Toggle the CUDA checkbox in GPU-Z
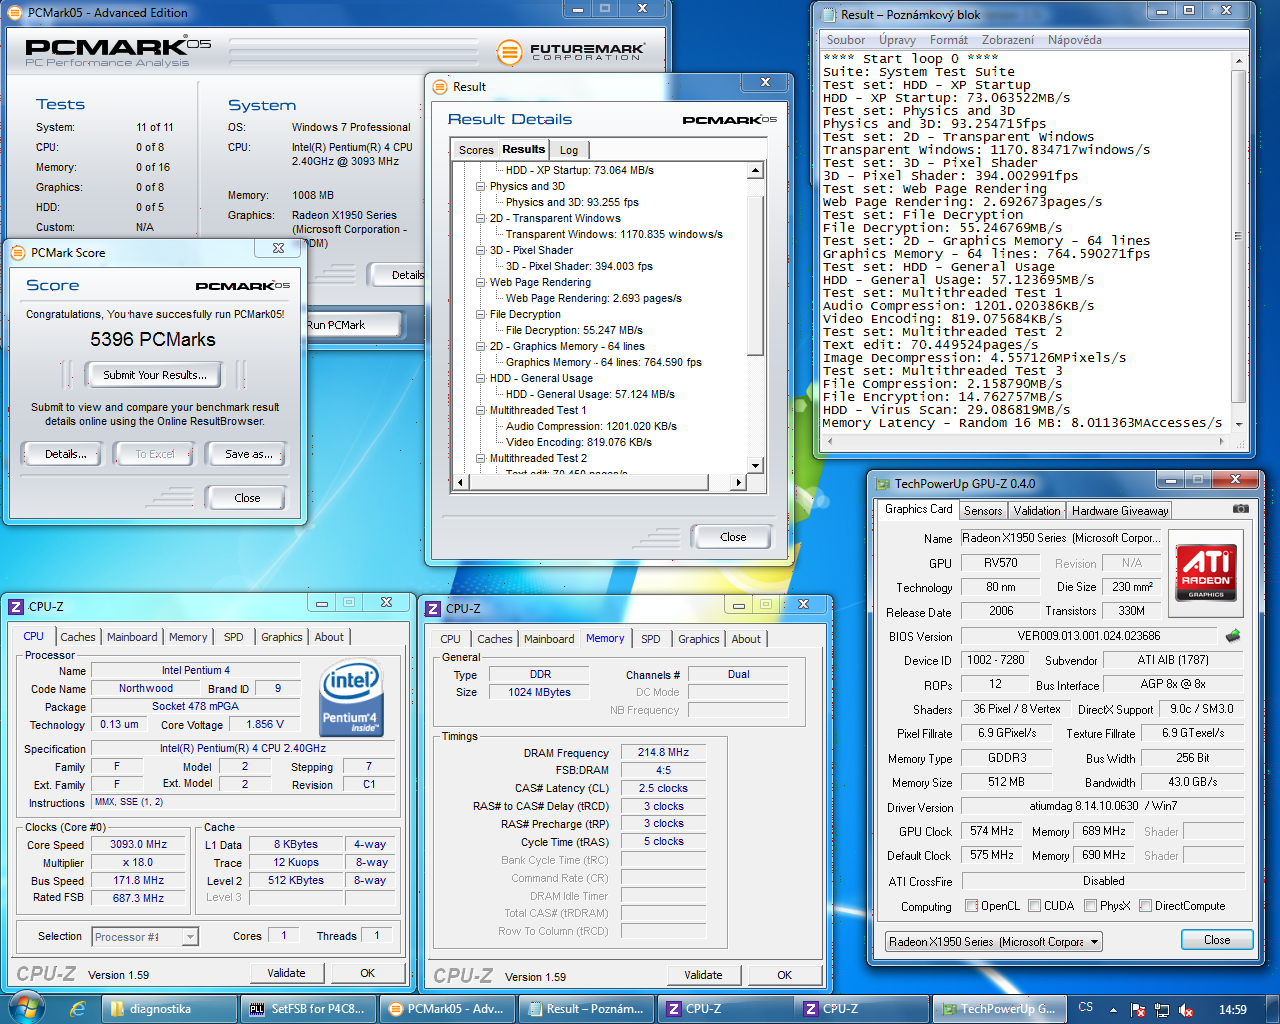The height and width of the screenshot is (1024, 1280). (1034, 906)
